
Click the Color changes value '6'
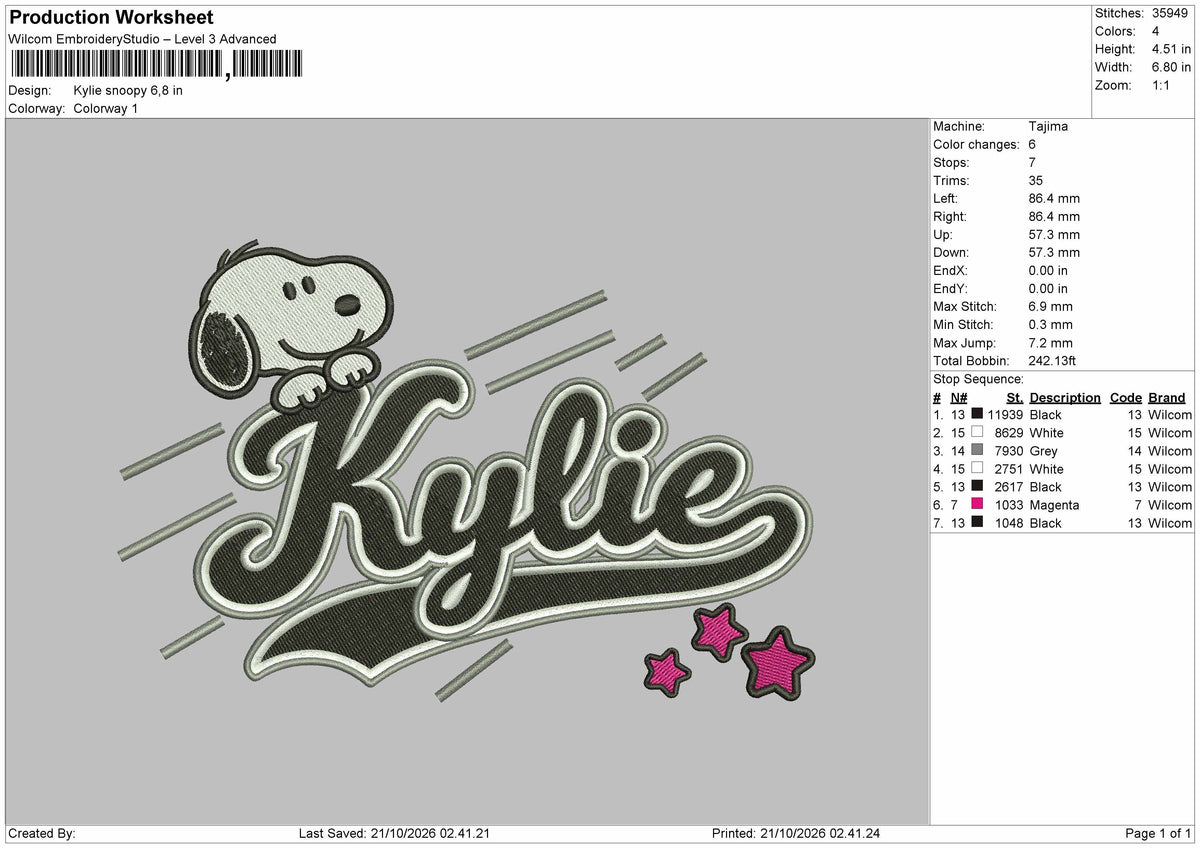(1032, 144)
